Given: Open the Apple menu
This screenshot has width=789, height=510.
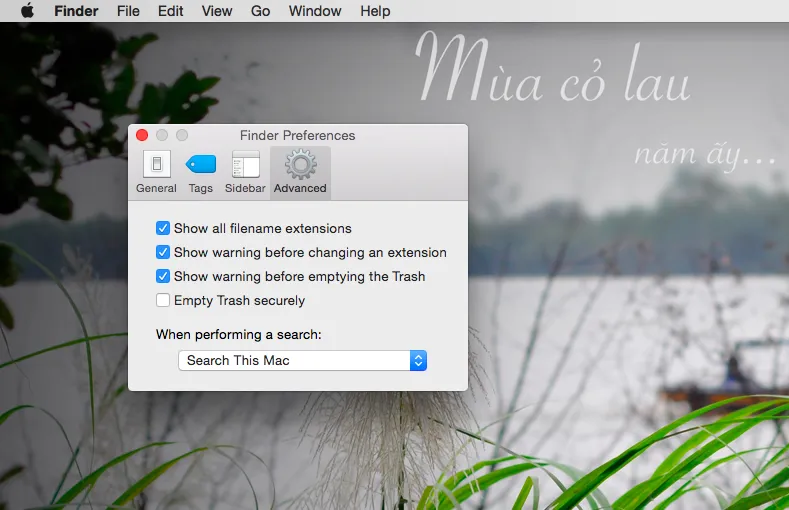Looking at the screenshot, I should 27,11.
